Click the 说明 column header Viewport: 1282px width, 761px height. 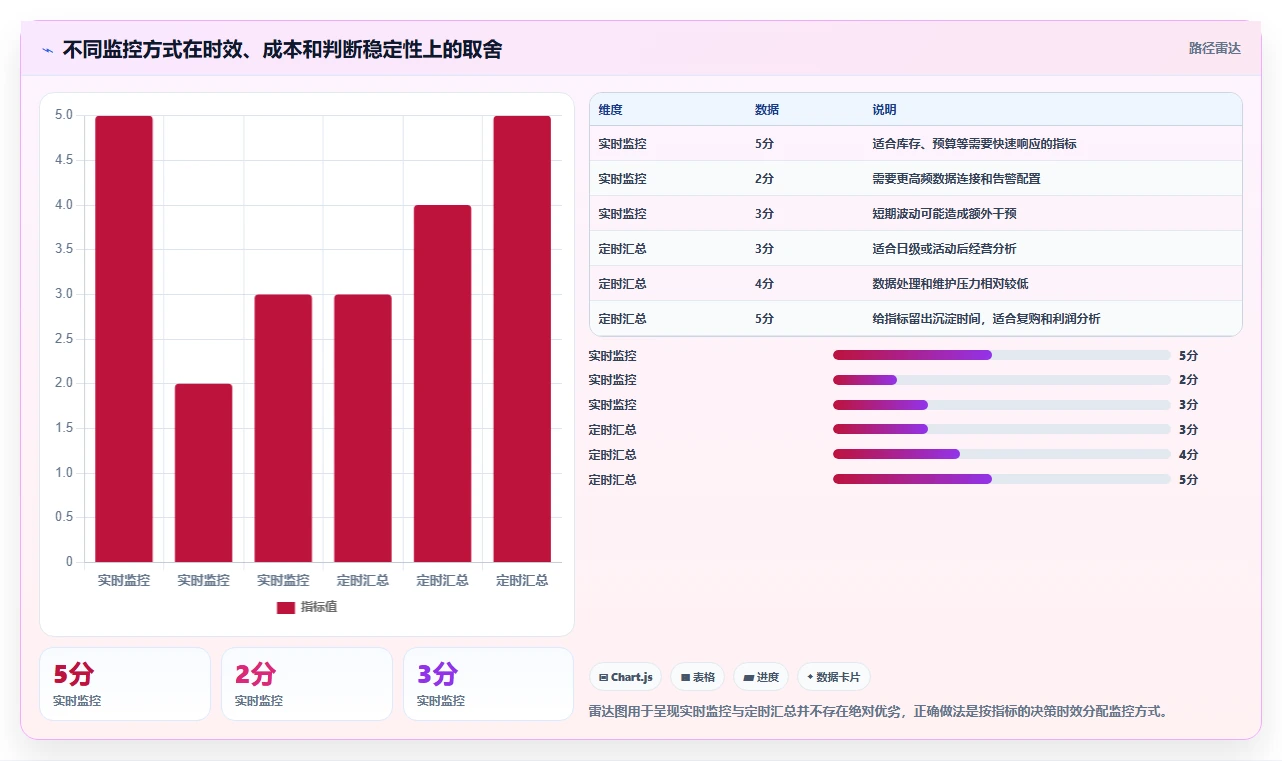point(884,110)
